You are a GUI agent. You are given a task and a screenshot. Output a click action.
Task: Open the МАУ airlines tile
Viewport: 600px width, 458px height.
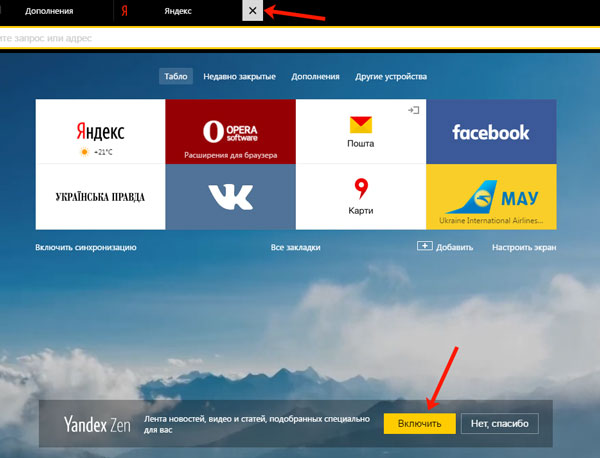point(491,196)
